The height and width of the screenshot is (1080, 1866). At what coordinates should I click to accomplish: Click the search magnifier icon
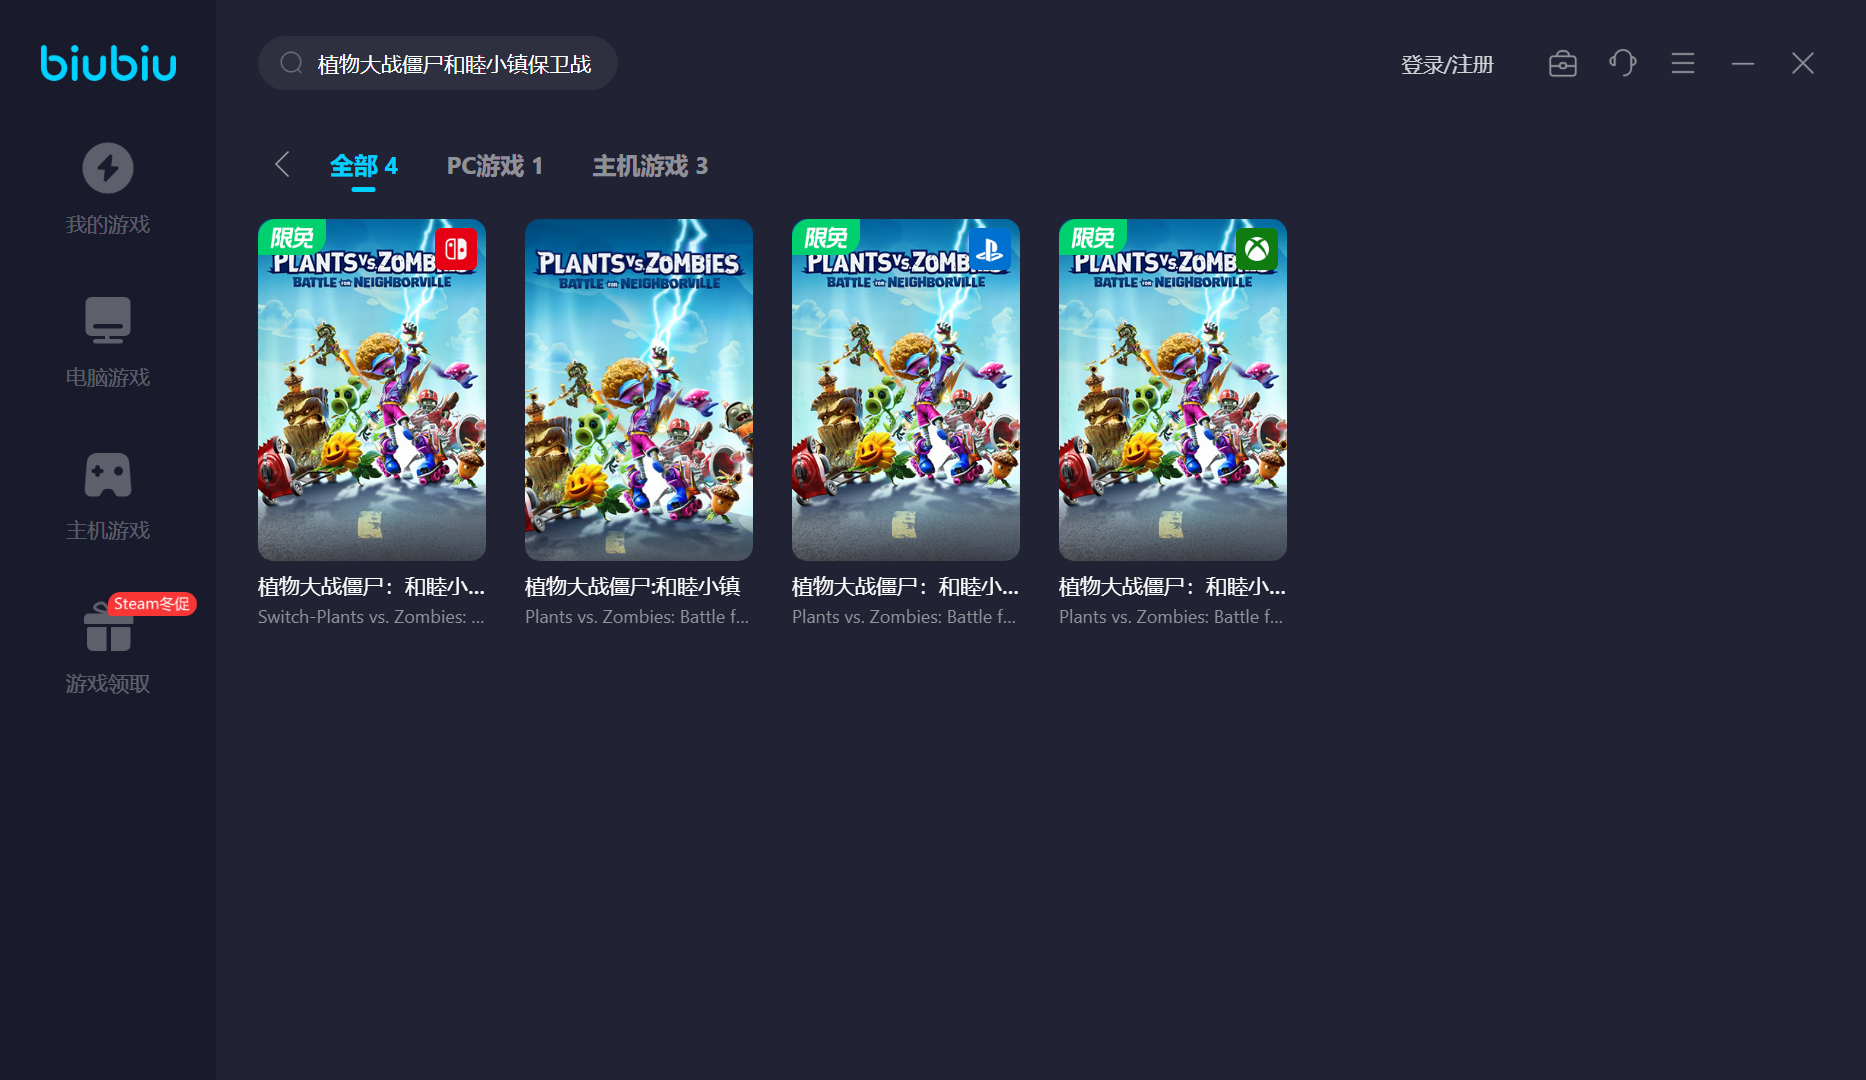coord(291,64)
